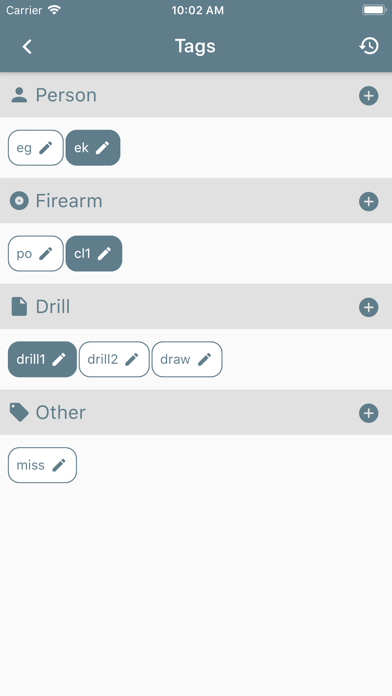Edit the miss tag pencil icon

pyautogui.click(x=59, y=465)
